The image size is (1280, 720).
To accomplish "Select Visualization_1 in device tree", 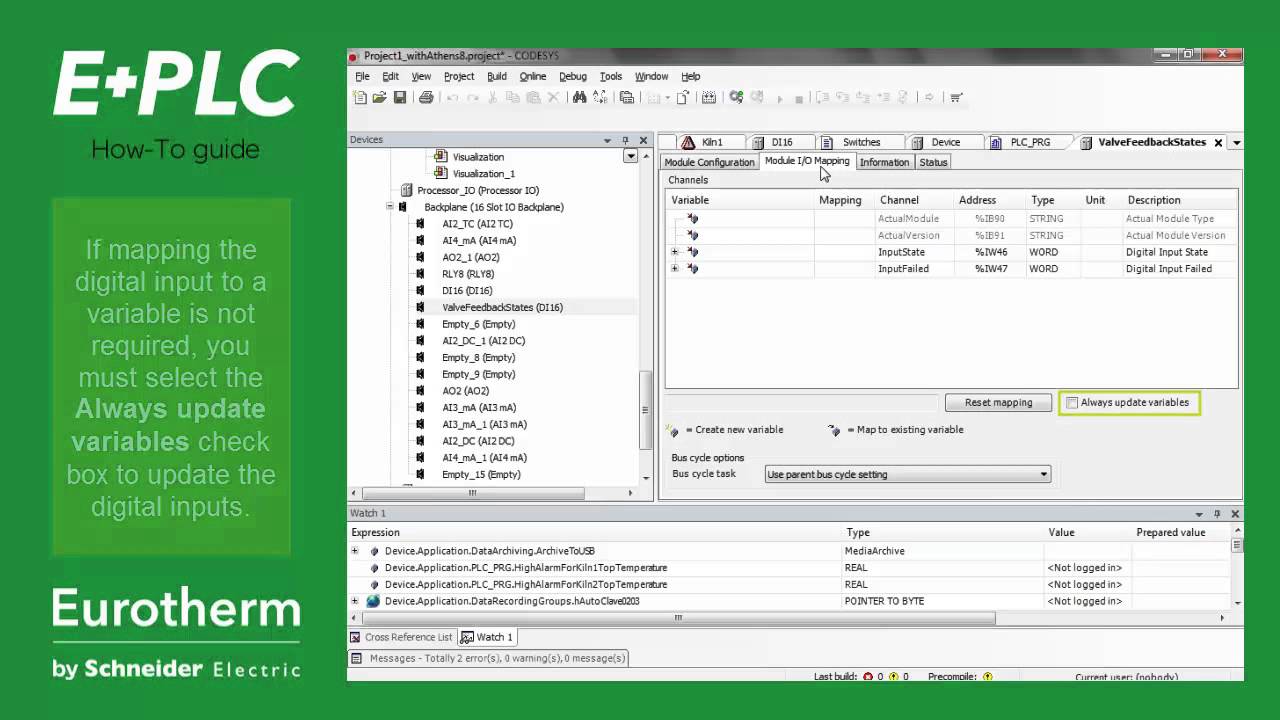I will (x=483, y=174).
